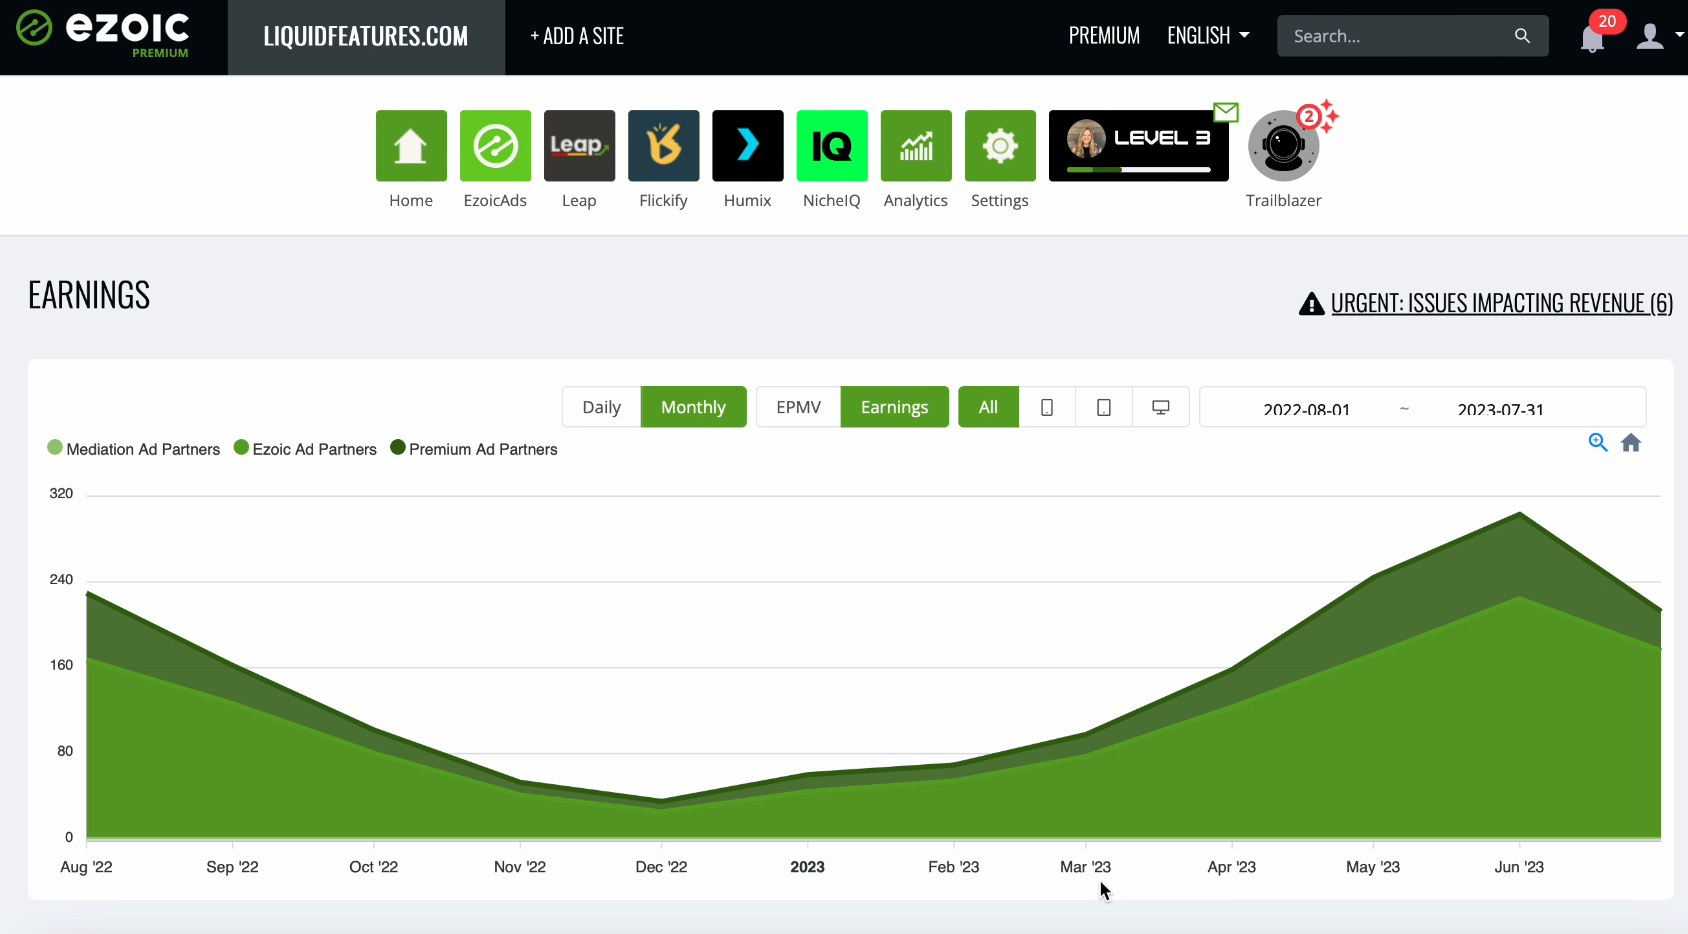Toggle Mediation Ad Partners legend series

click(x=133, y=449)
